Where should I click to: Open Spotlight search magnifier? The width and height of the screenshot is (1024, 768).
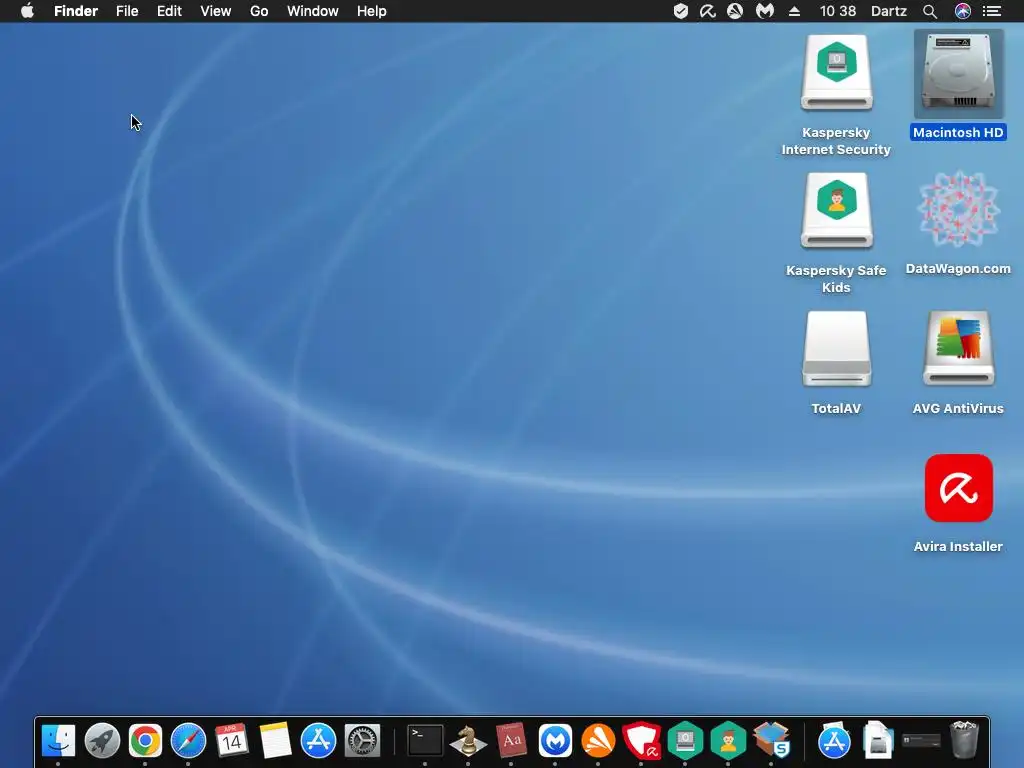pos(930,11)
